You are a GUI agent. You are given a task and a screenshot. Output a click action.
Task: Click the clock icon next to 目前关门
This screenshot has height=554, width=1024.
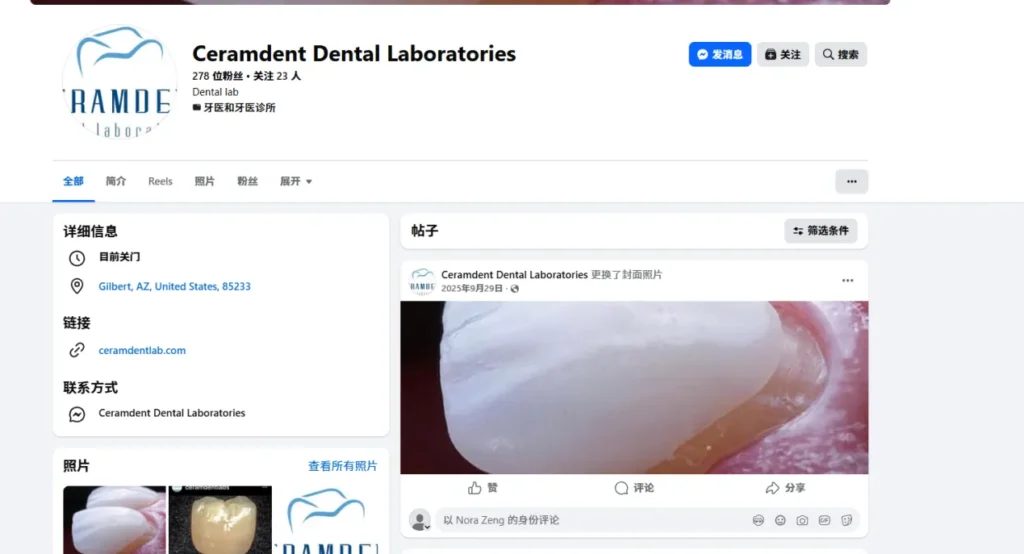coord(77,258)
